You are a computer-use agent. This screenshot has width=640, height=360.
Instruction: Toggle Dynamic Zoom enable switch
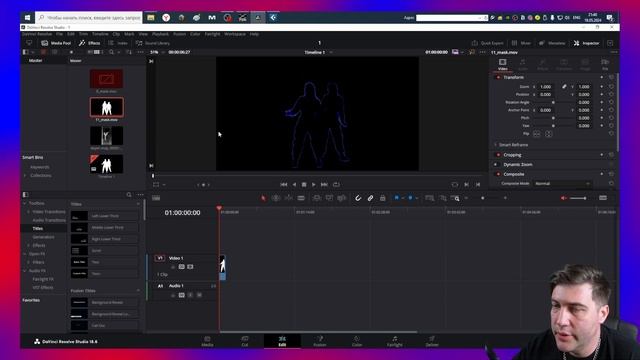tap(496, 164)
